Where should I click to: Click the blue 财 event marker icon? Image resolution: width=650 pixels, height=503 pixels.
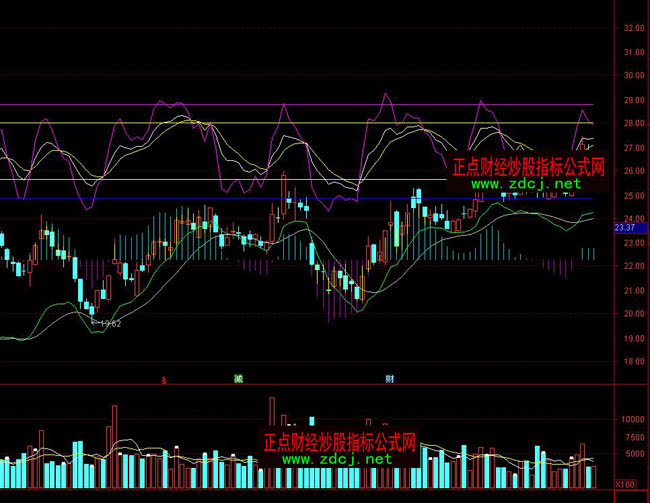click(390, 379)
